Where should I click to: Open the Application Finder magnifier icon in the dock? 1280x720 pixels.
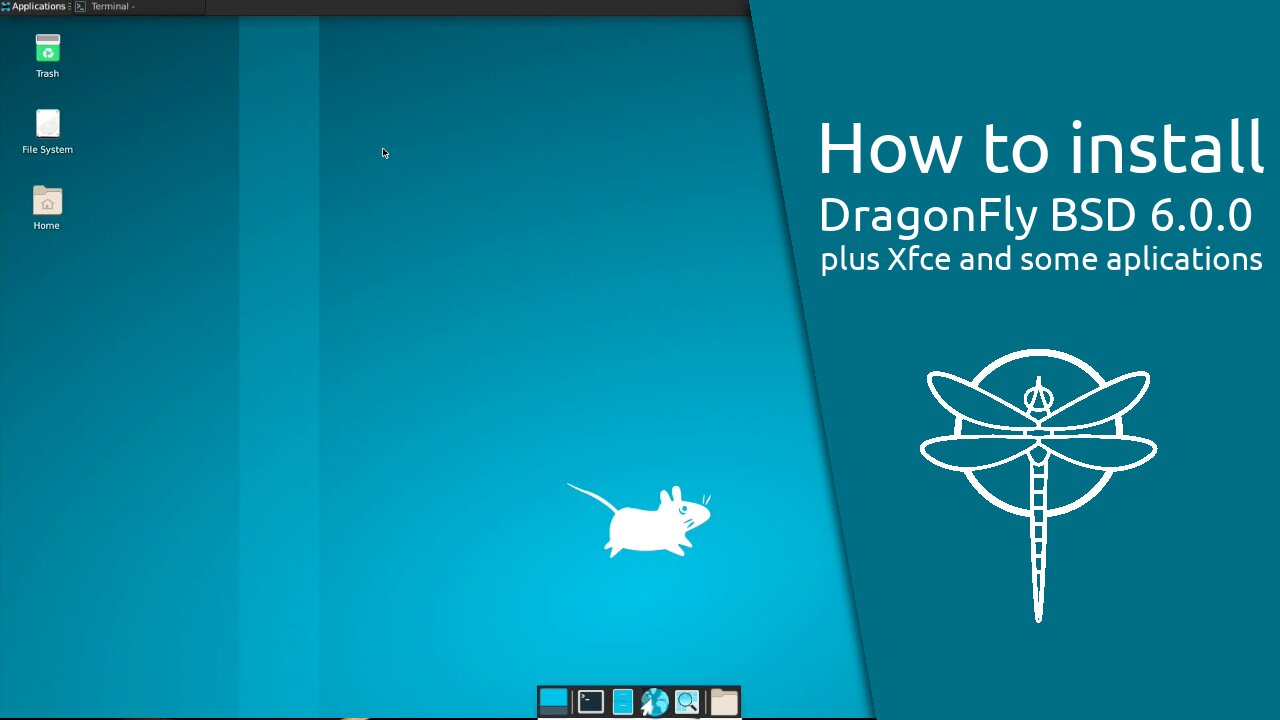coord(686,702)
